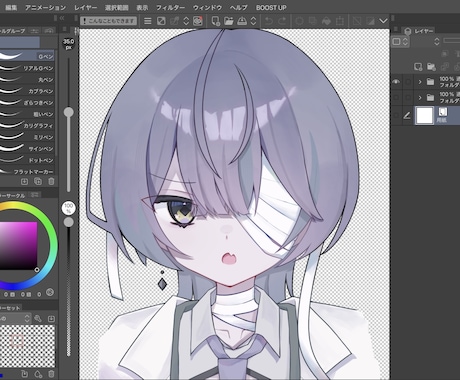Click the opacity slider handle below 100%
This screenshot has width=460, height=380.
(x=69, y=222)
